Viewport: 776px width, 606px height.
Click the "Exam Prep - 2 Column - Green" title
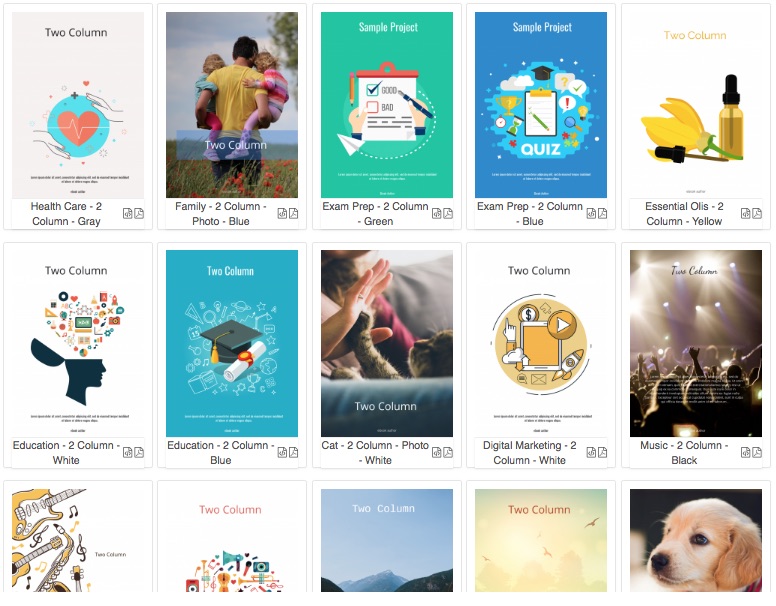point(375,213)
